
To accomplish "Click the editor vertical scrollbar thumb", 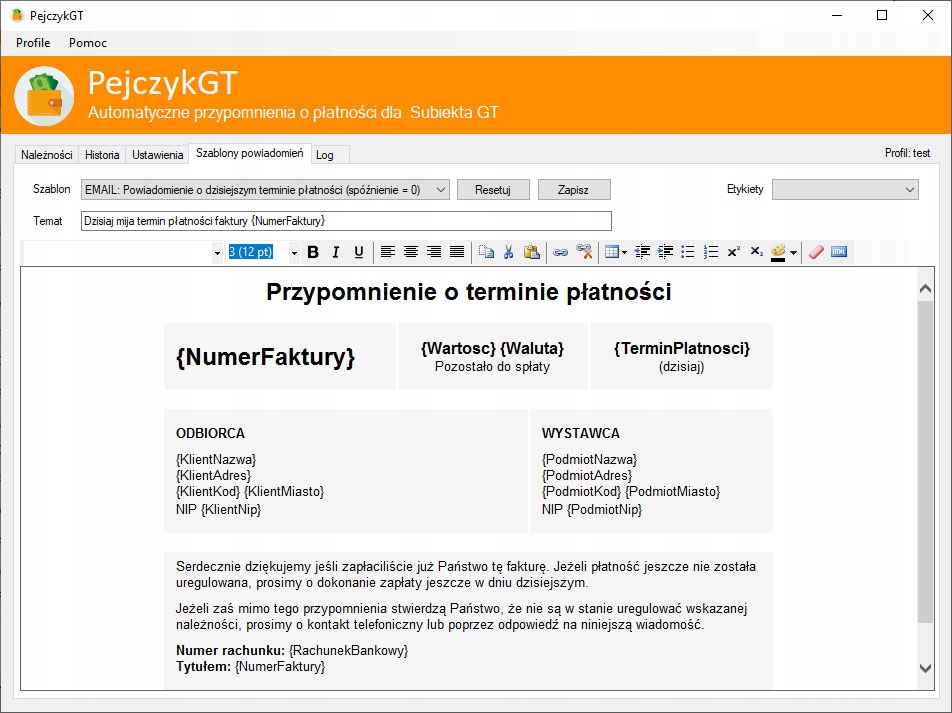I will tap(925, 462).
